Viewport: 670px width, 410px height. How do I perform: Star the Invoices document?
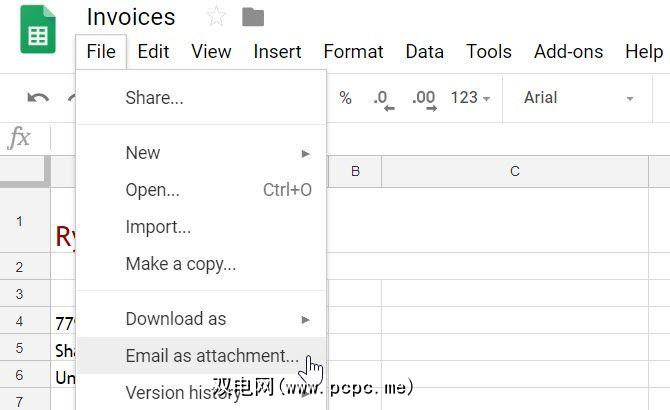pyautogui.click(x=216, y=17)
